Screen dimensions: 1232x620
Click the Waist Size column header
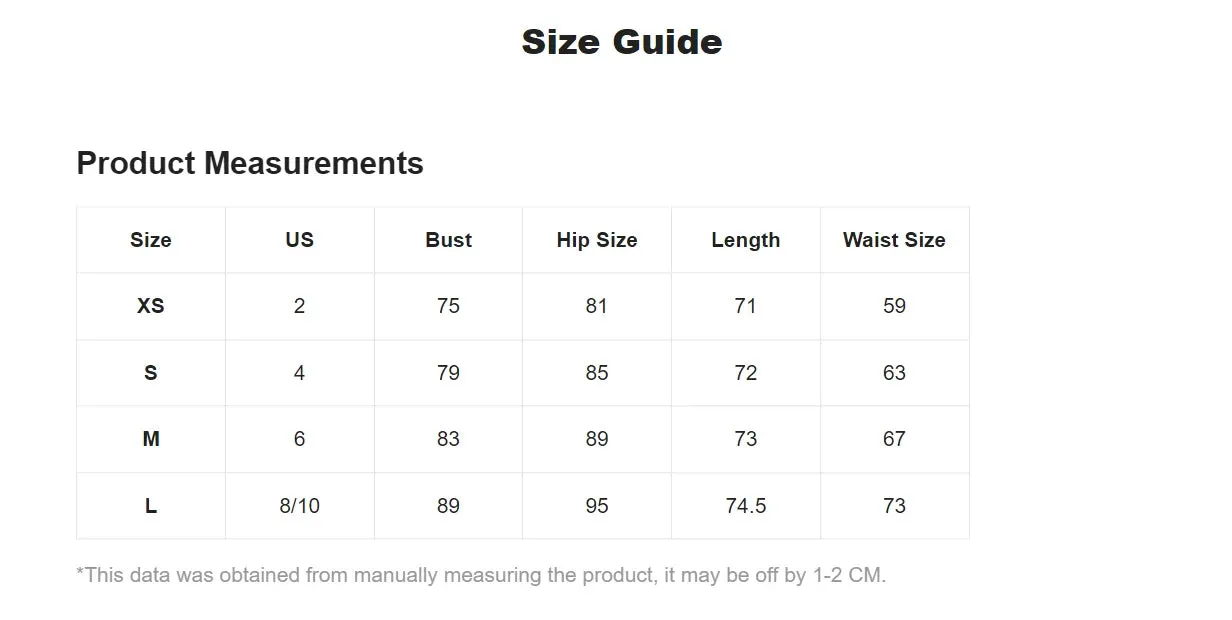(x=894, y=240)
